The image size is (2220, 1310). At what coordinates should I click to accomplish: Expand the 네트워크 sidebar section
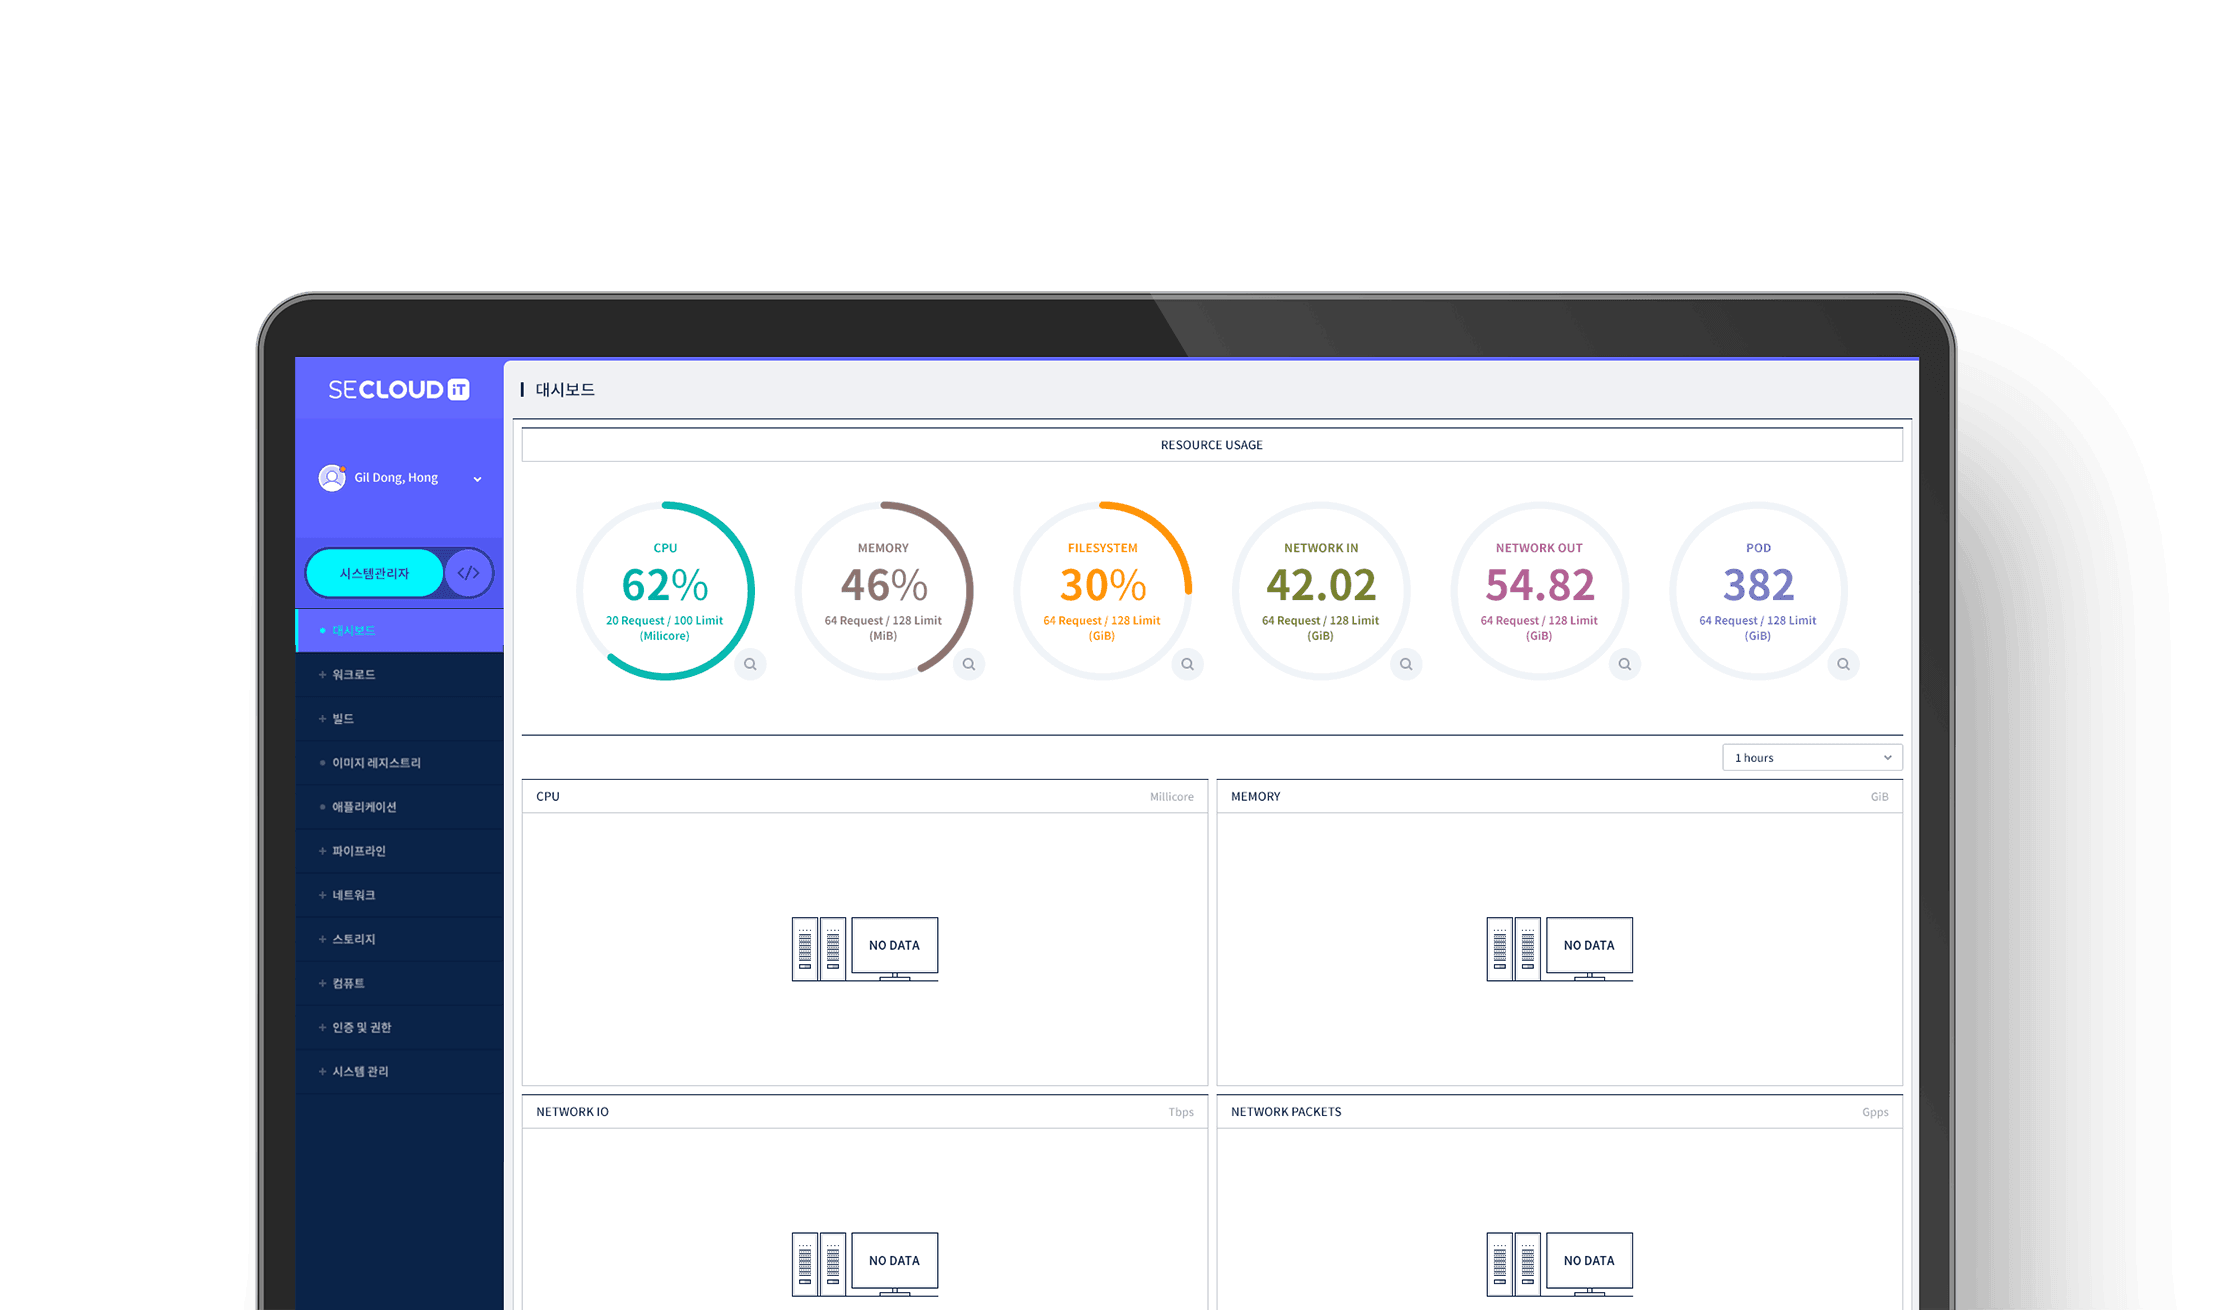[x=400, y=895]
